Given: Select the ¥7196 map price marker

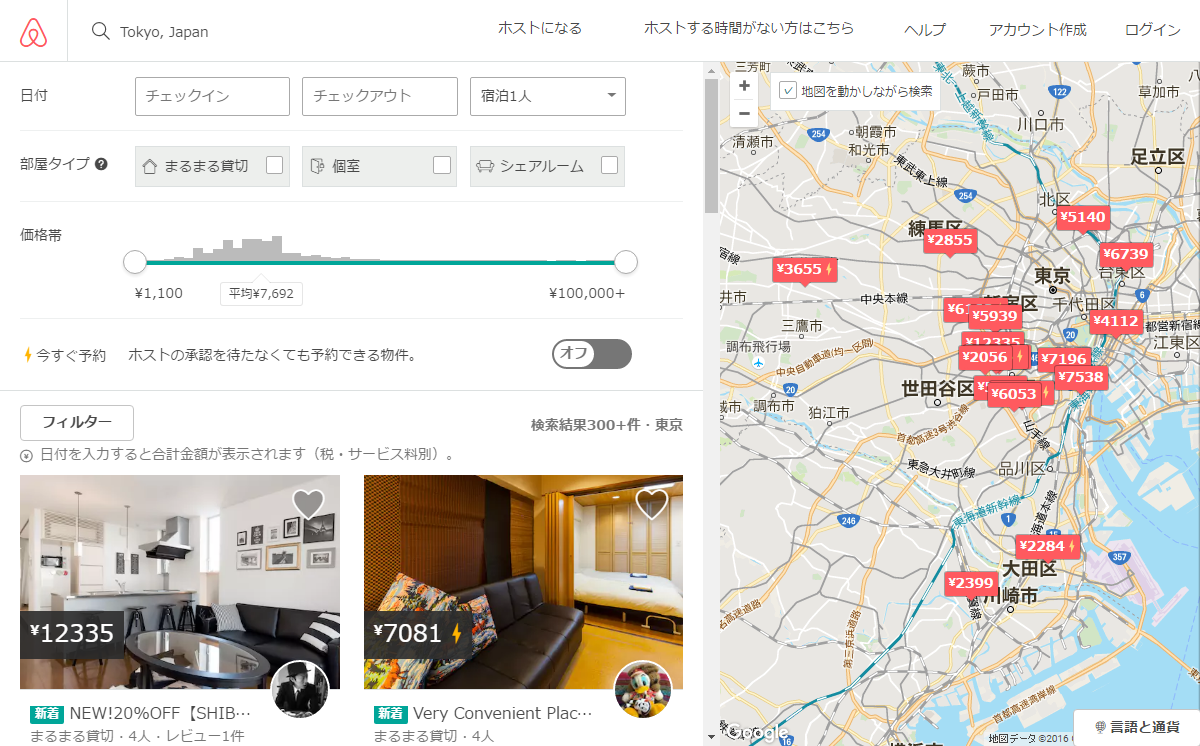Looking at the screenshot, I should pyautogui.click(x=1063, y=359).
